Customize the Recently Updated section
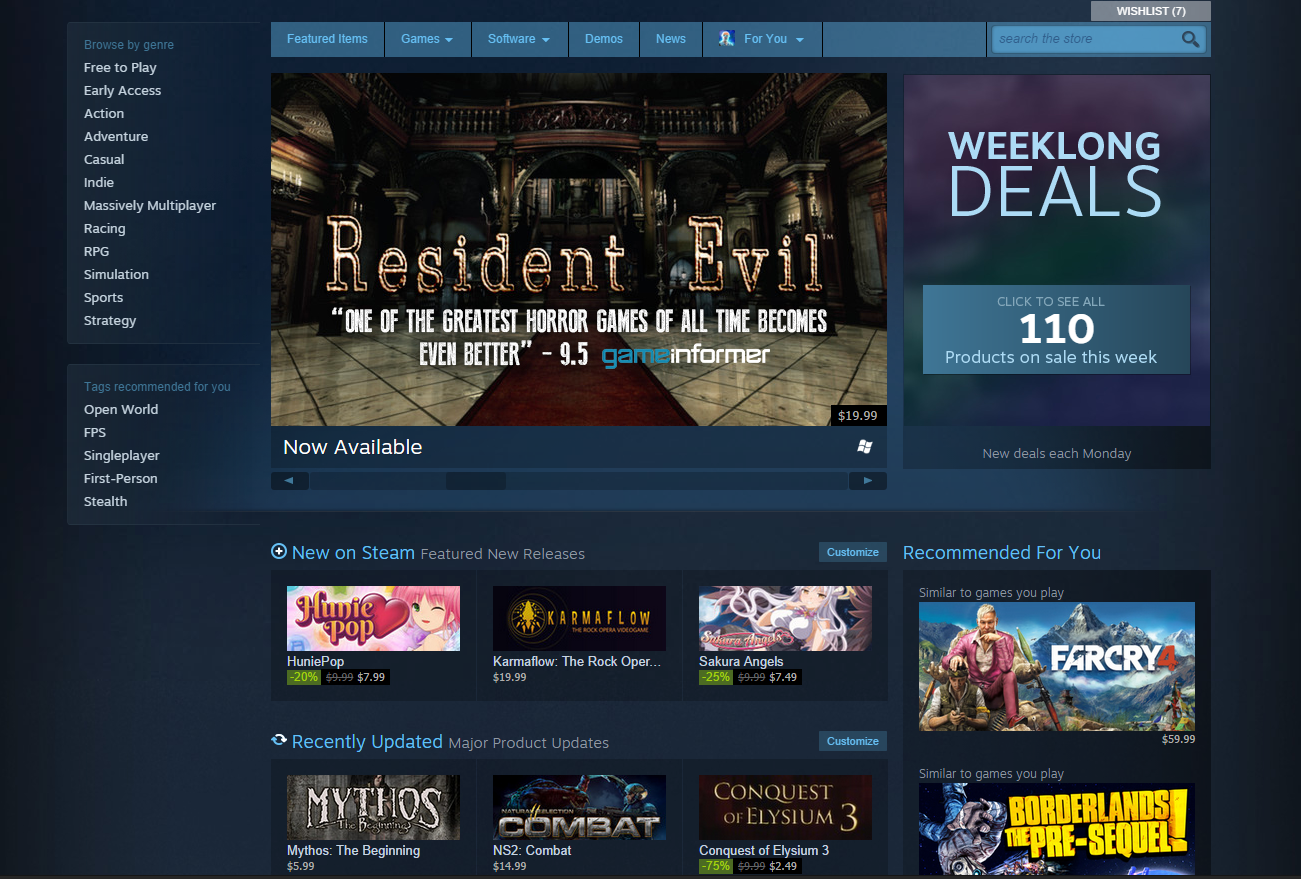 click(853, 741)
